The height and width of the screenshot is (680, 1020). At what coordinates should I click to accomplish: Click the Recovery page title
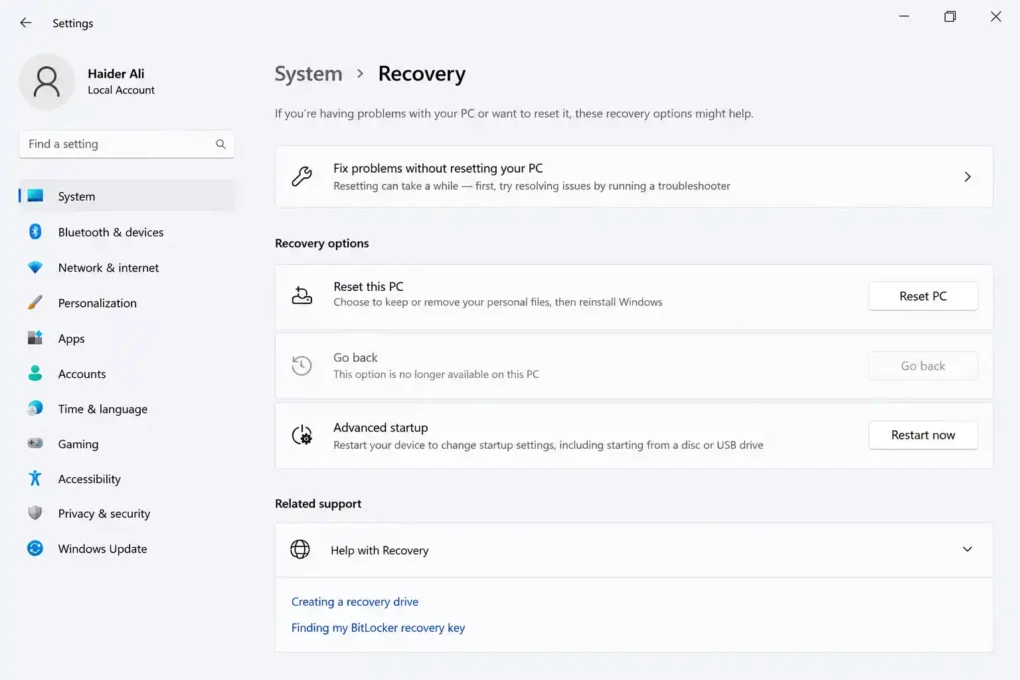click(422, 74)
